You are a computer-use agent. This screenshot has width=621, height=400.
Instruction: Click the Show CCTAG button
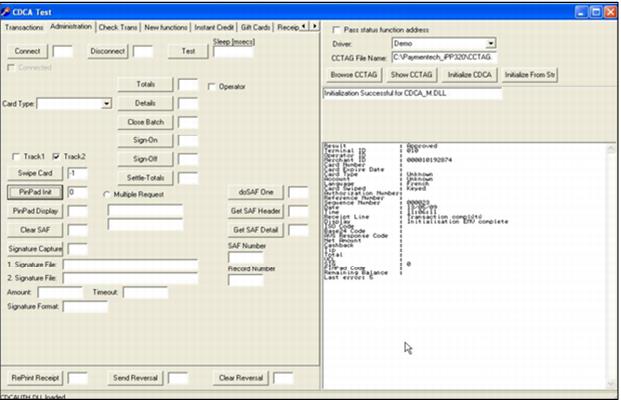[411, 75]
